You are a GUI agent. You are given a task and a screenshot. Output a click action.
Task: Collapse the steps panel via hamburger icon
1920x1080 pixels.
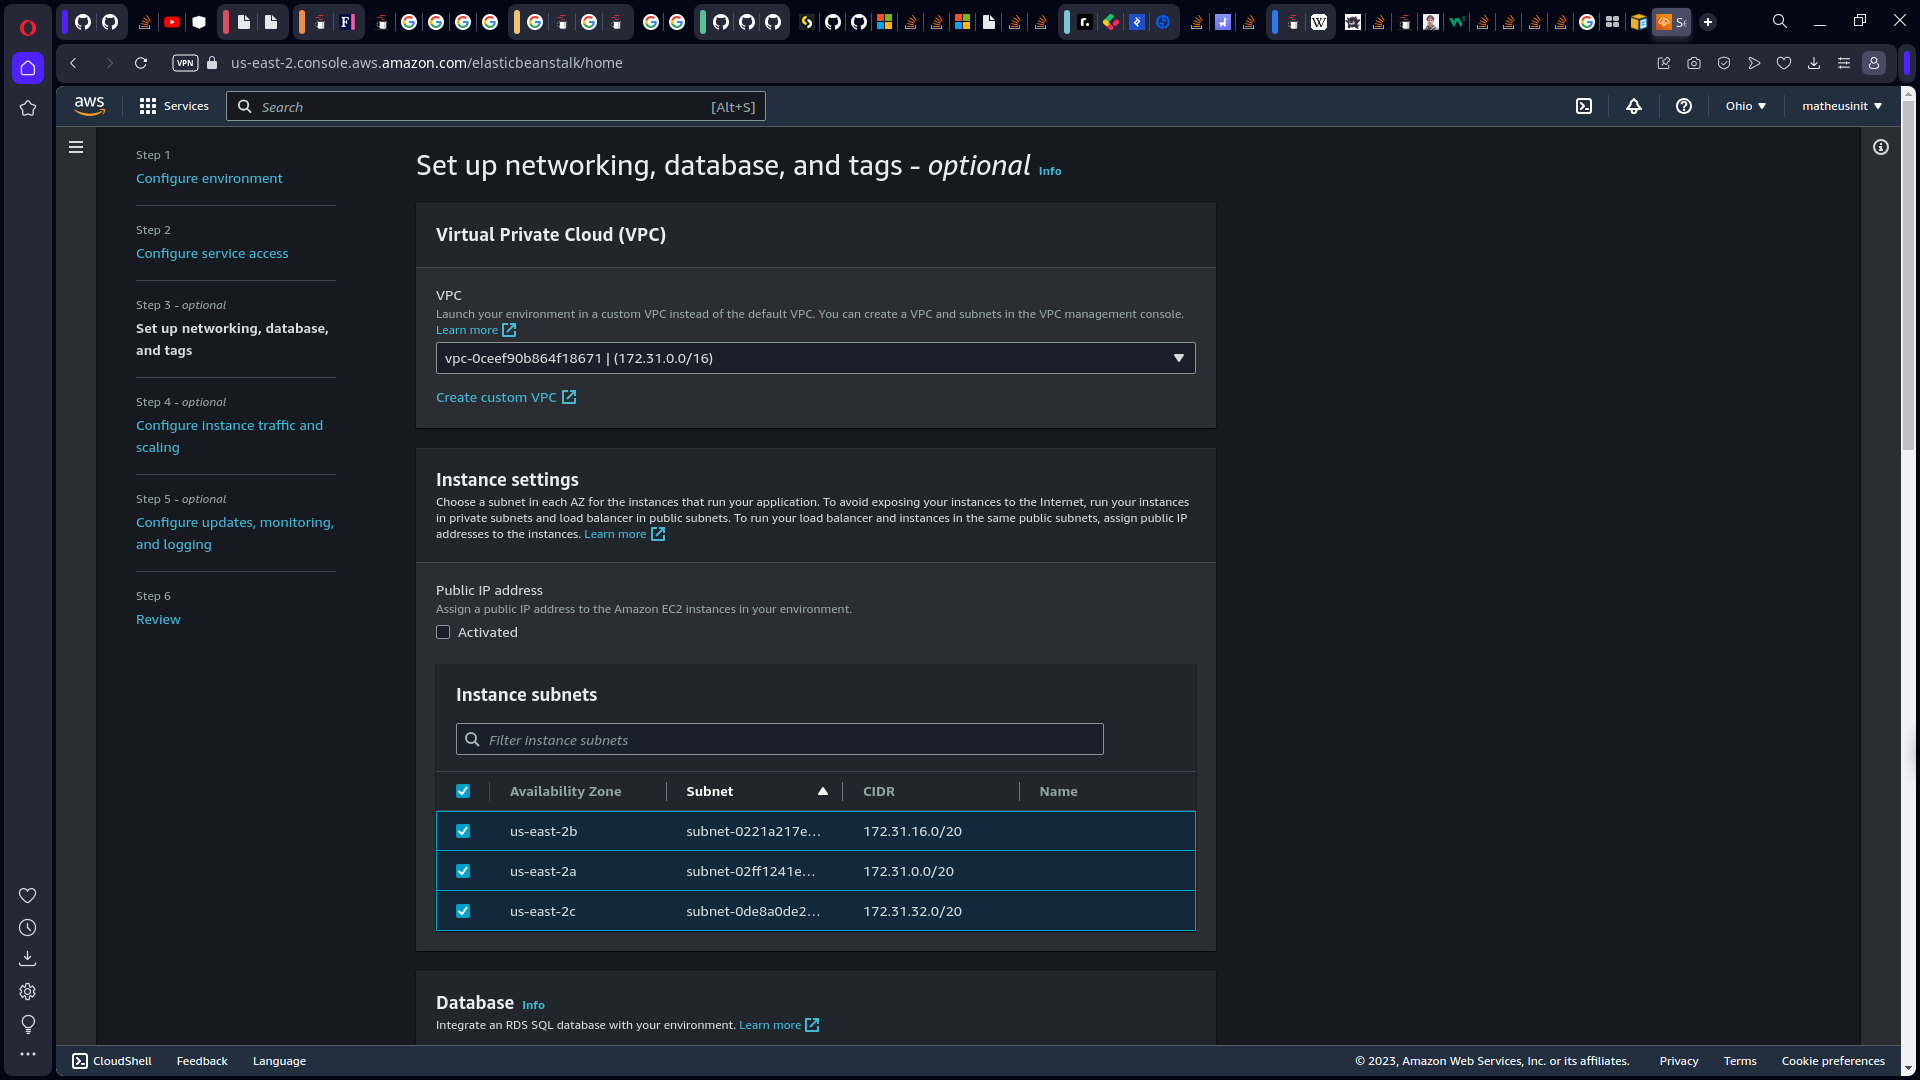[x=76, y=146]
